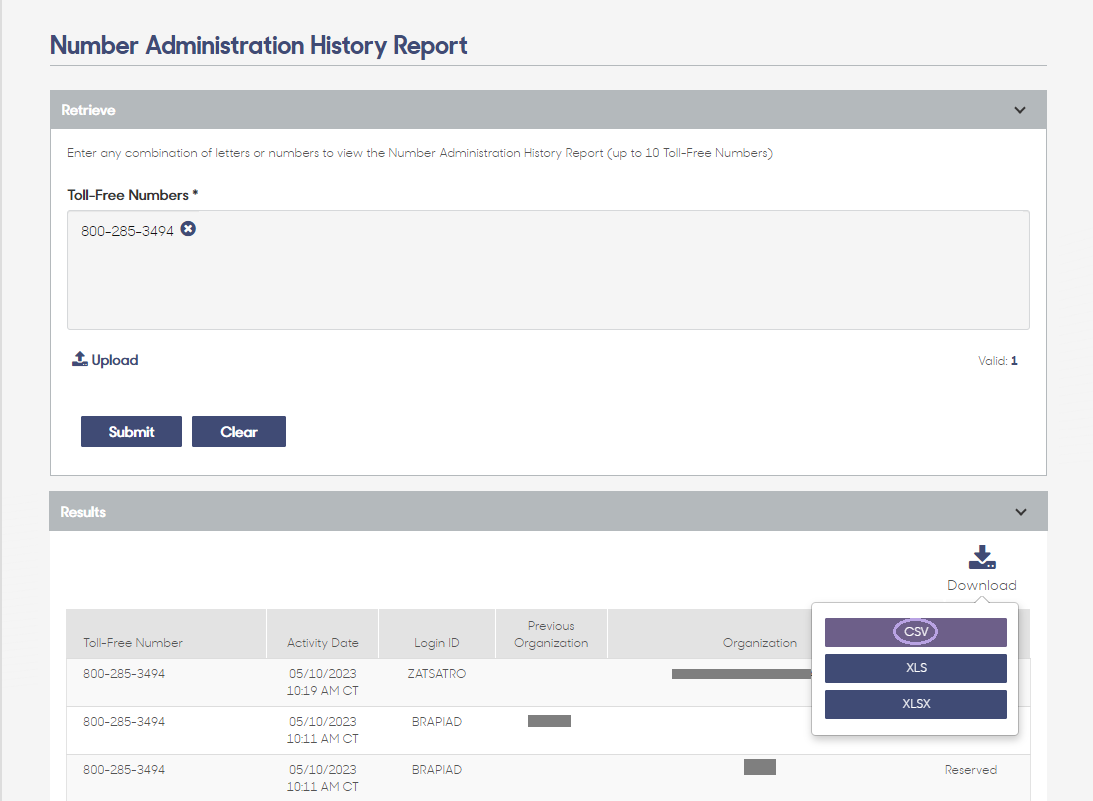Focus the Toll-Free Numbers input area
1093x801 pixels.
coord(548,270)
